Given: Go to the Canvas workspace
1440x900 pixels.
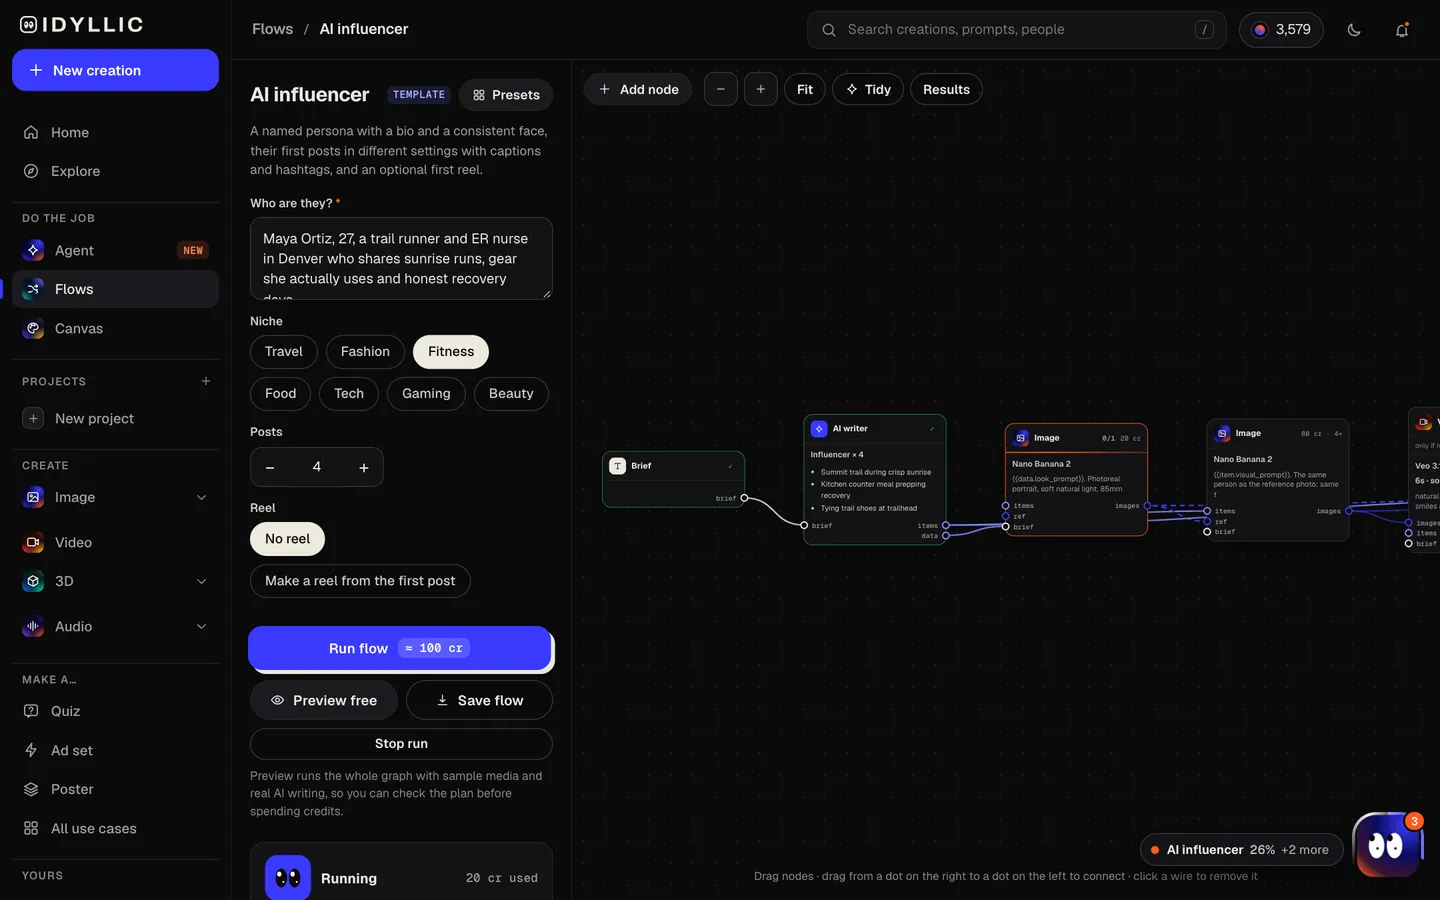Looking at the screenshot, I should click(115, 328).
